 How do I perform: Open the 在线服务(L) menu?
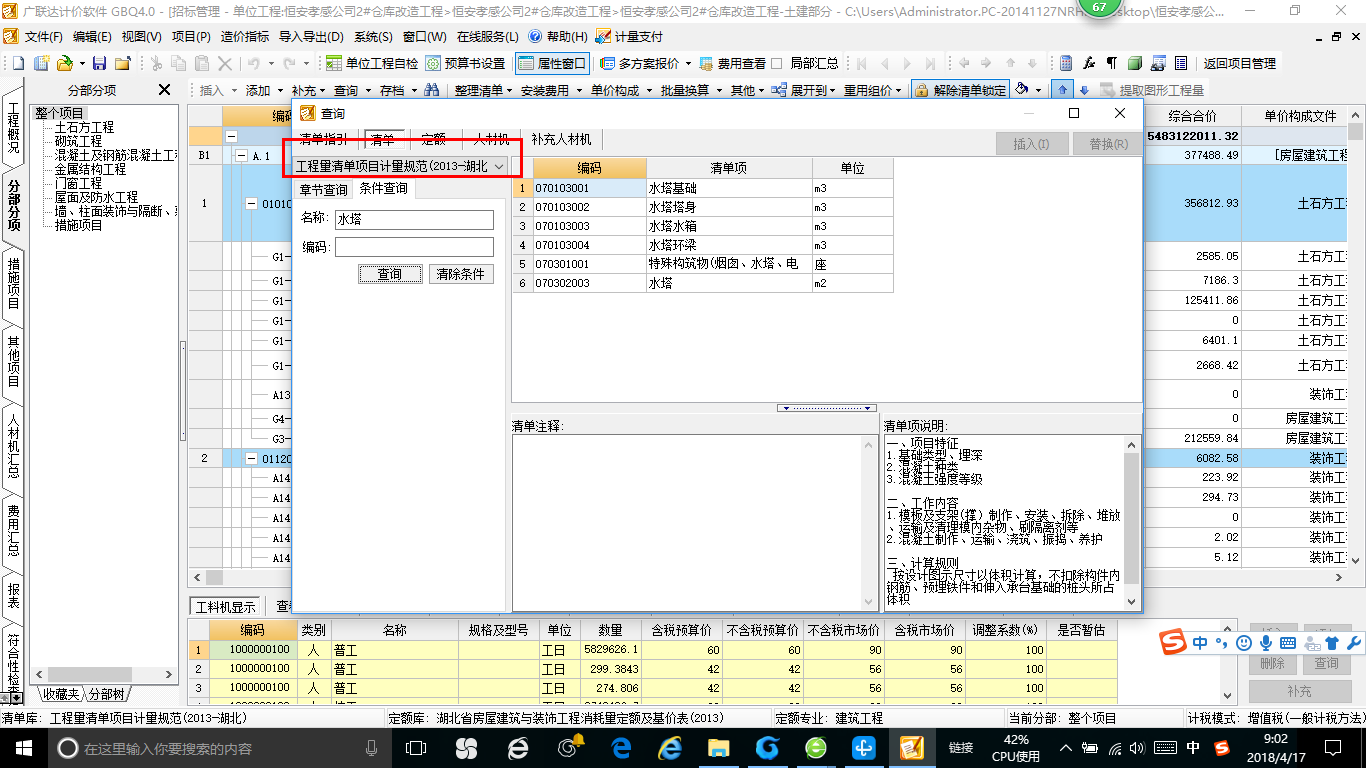(487, 36)
